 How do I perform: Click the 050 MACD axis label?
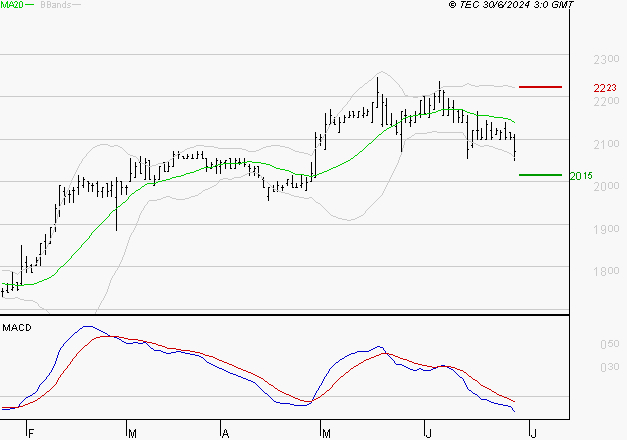pyautogui.click(x=610, y=344)
